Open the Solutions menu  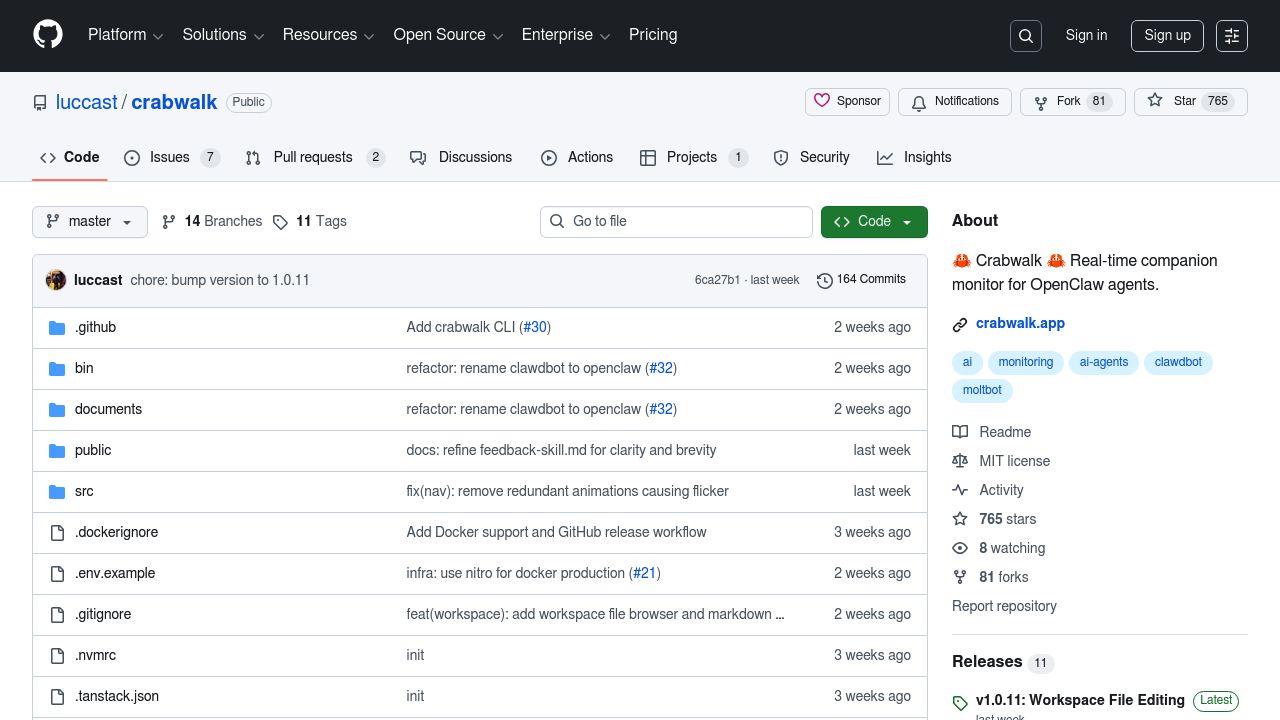223,35
